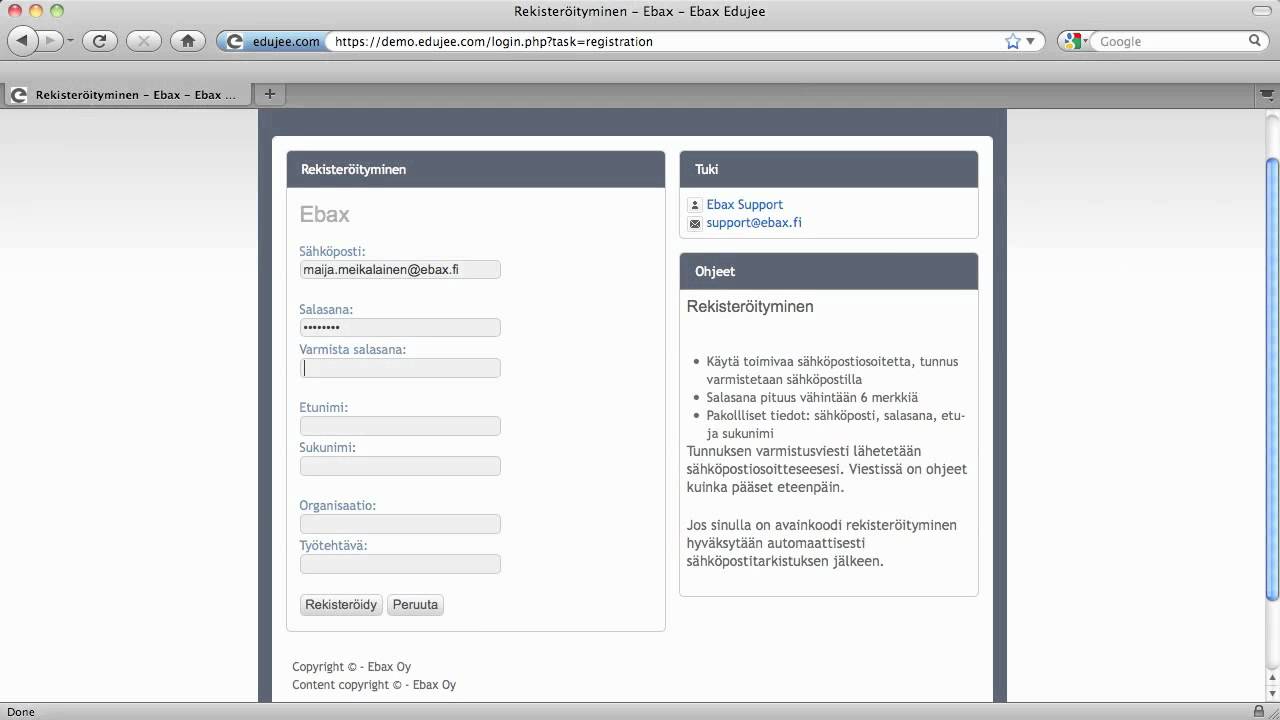
Task: Go forward to the next page
Action: click(50, 41)
